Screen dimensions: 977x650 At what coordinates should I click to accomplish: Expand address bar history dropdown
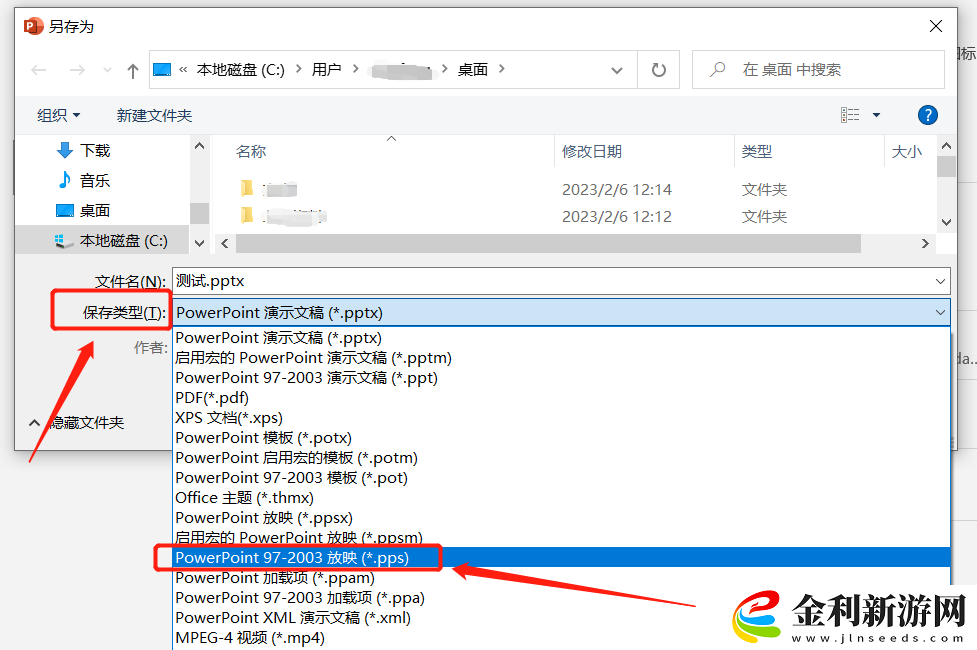point(617,70)
